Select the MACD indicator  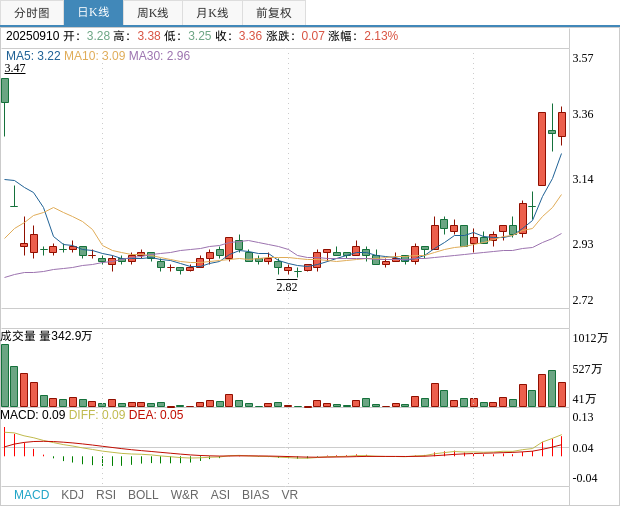[x=31, y=495]
